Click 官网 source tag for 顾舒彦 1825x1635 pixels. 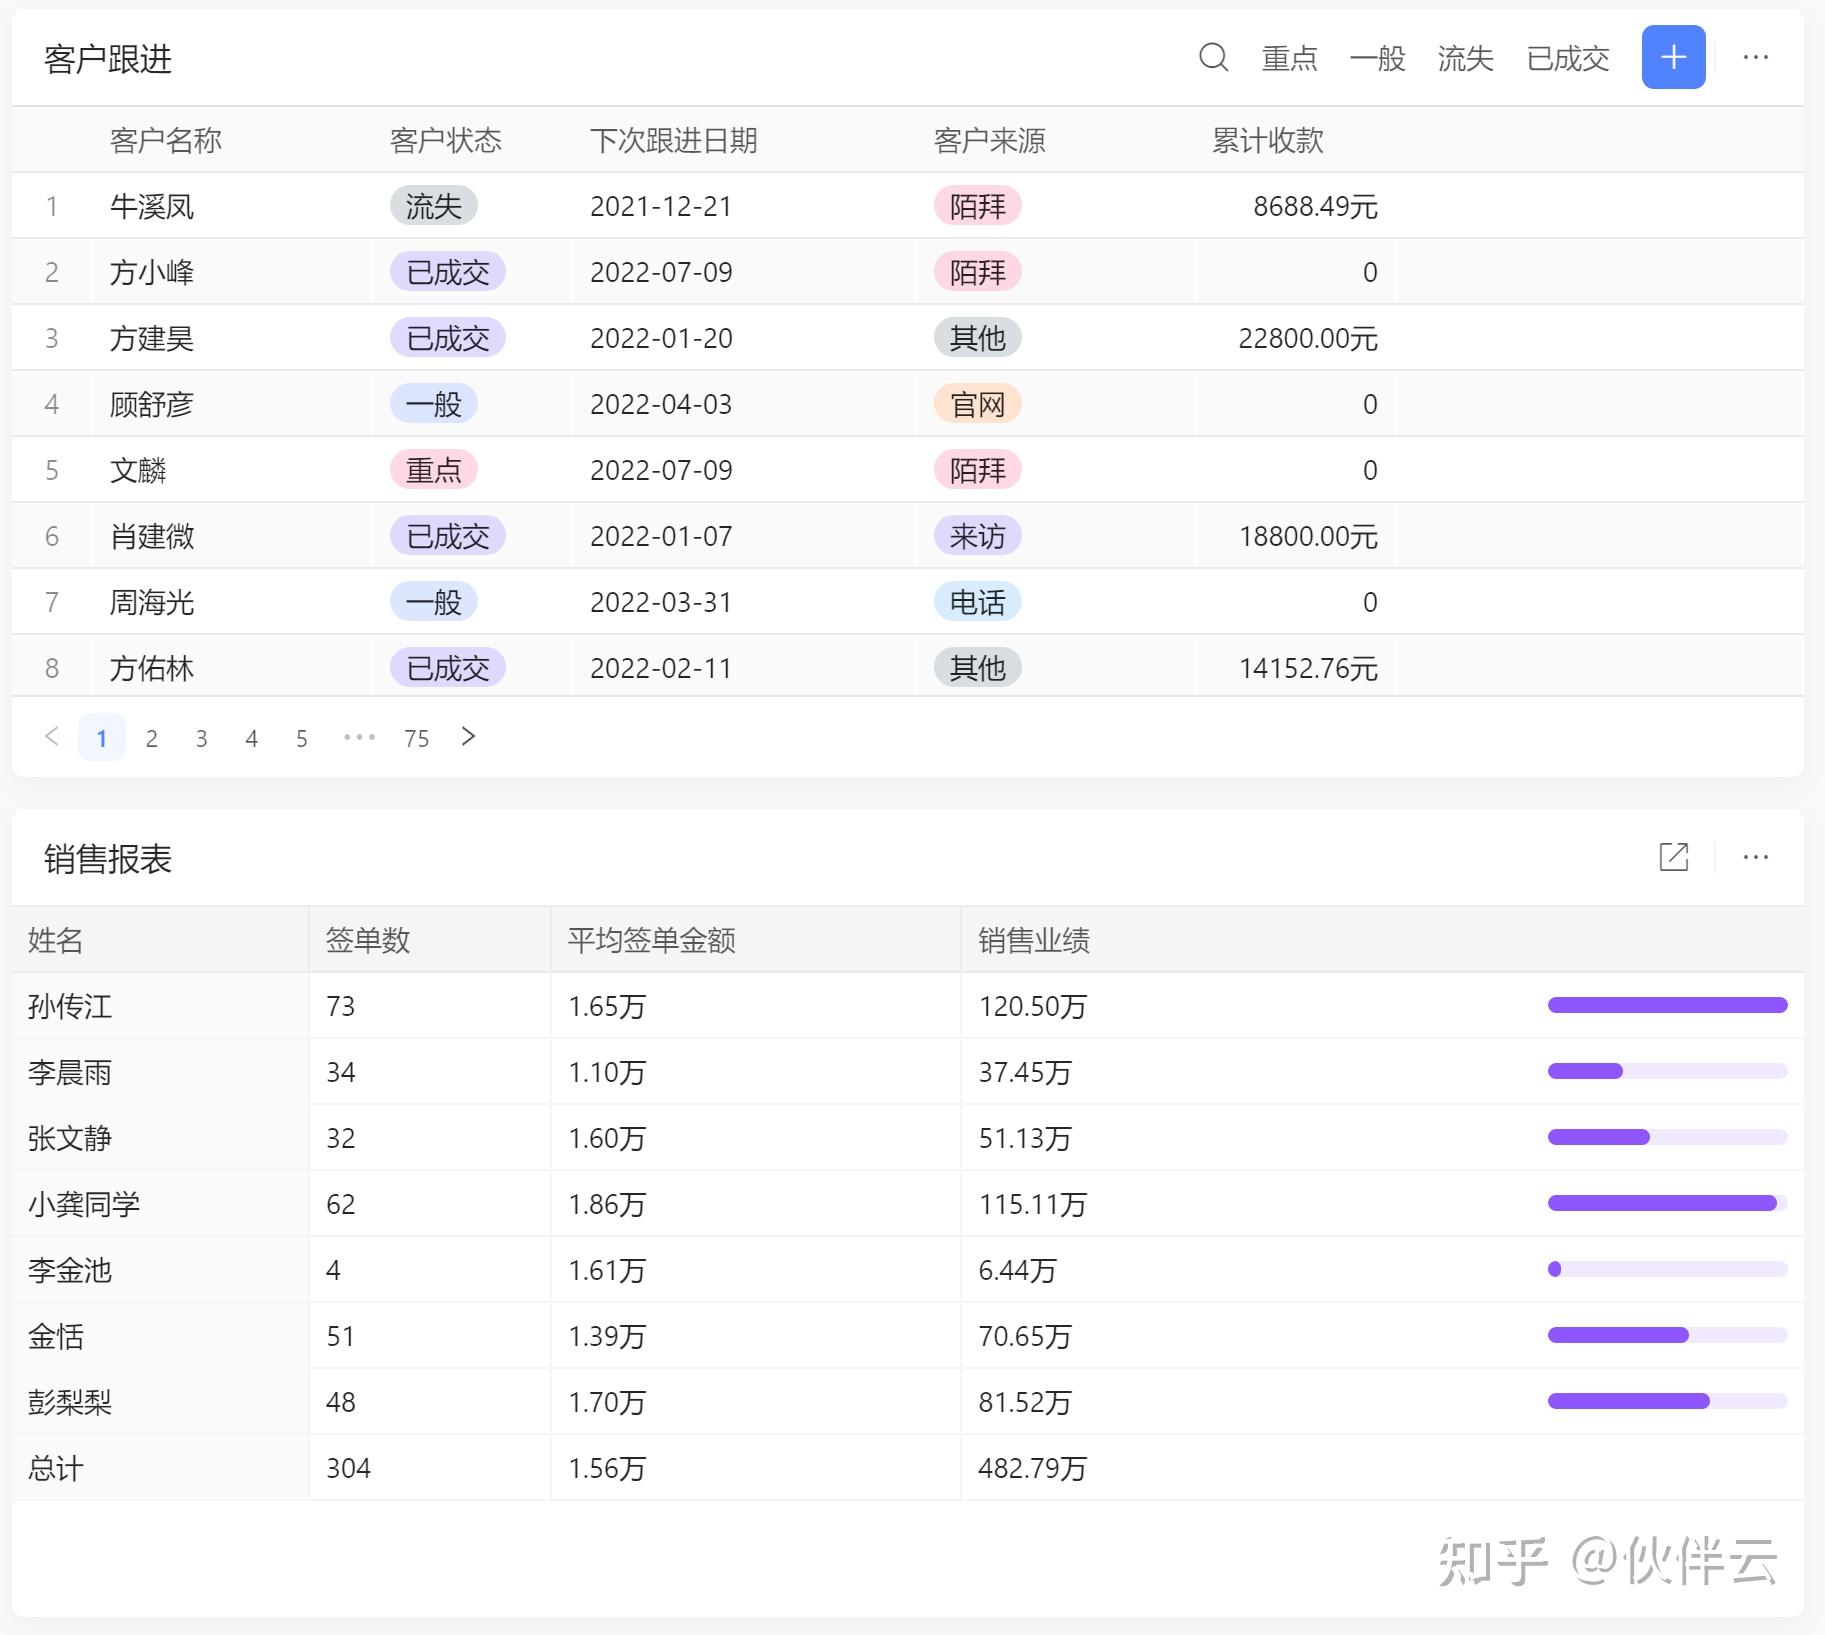coord(978,404)
